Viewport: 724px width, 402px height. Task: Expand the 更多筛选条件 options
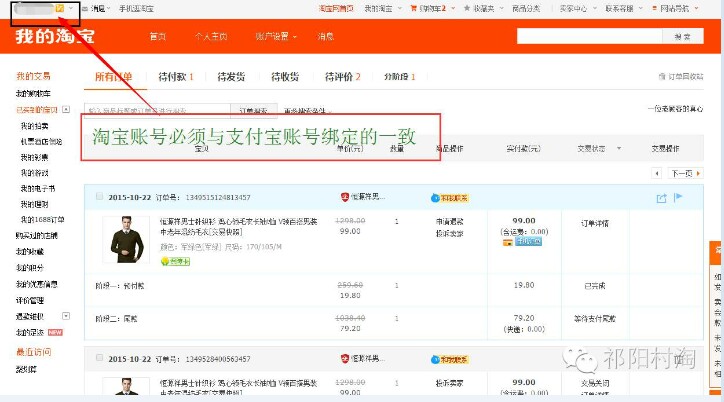click(308, 111)
